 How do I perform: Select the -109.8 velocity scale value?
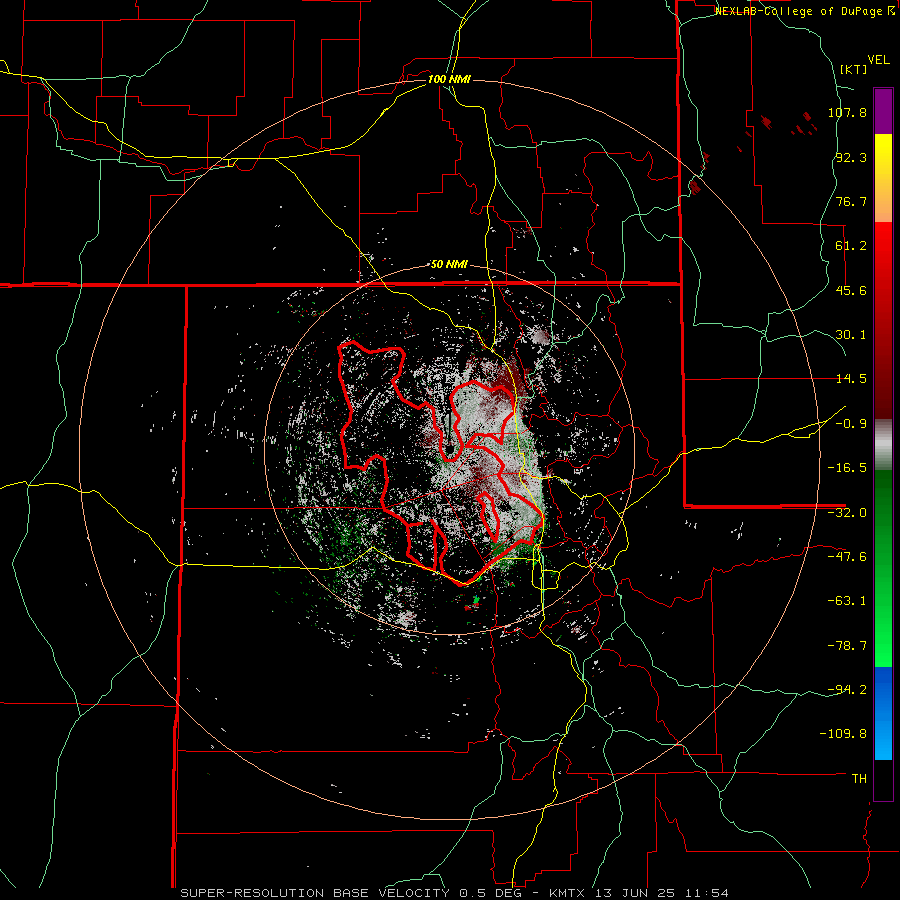[x=844, y=734]
